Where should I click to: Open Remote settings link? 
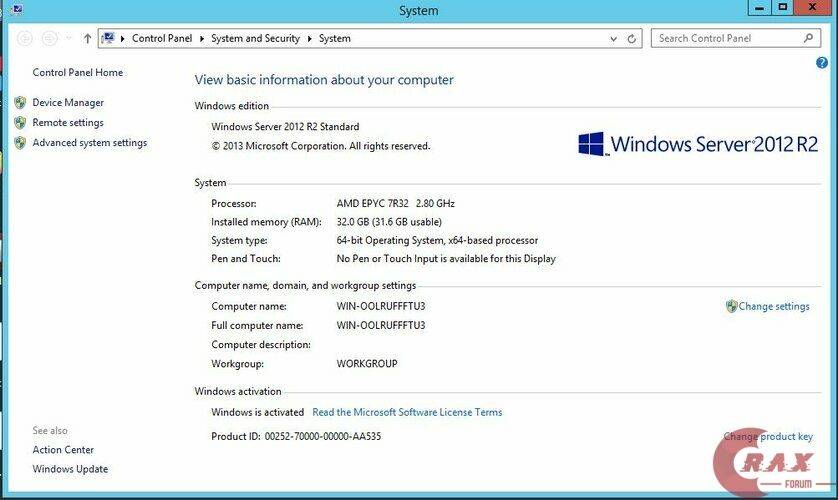[68, 123]
